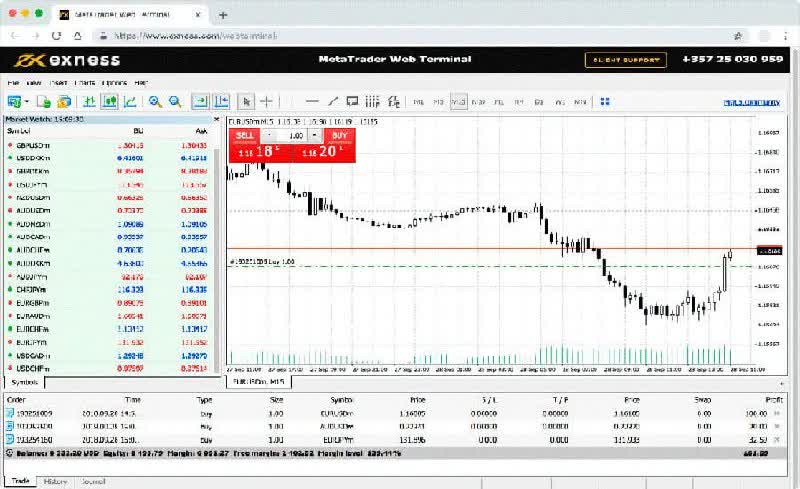Screen dimensions: 800x489
Task: Zoom out of the chart
Action: point(175,101)
